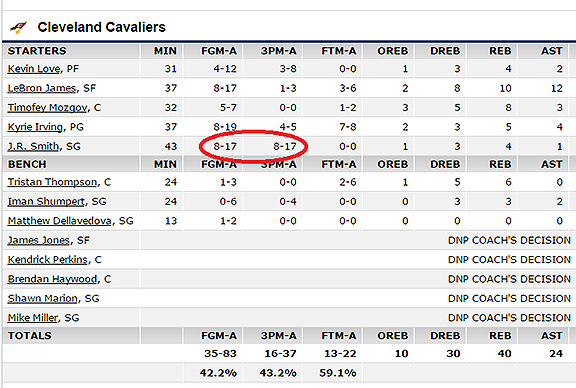Open Shawn Marion profile link
This screenshot has width=576, height=388.
coord(43,298)
